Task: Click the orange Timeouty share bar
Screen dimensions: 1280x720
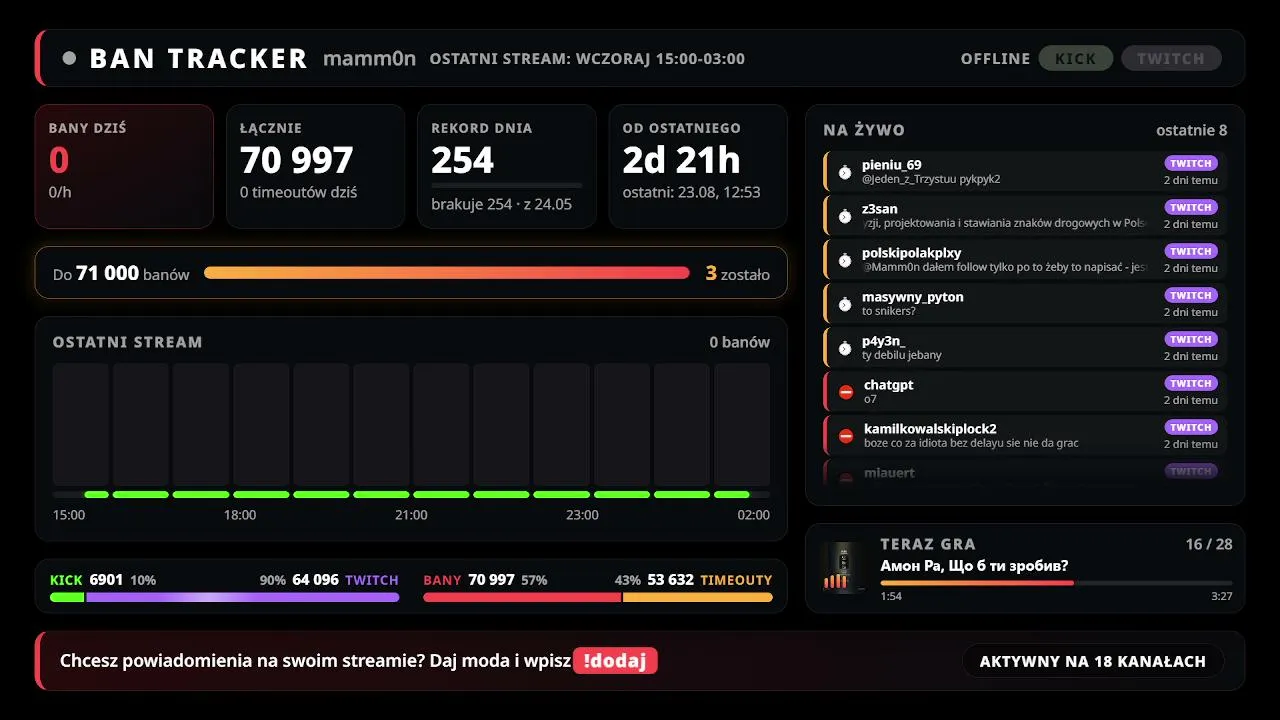Action: pyautogui.click(x=698, y=597)
